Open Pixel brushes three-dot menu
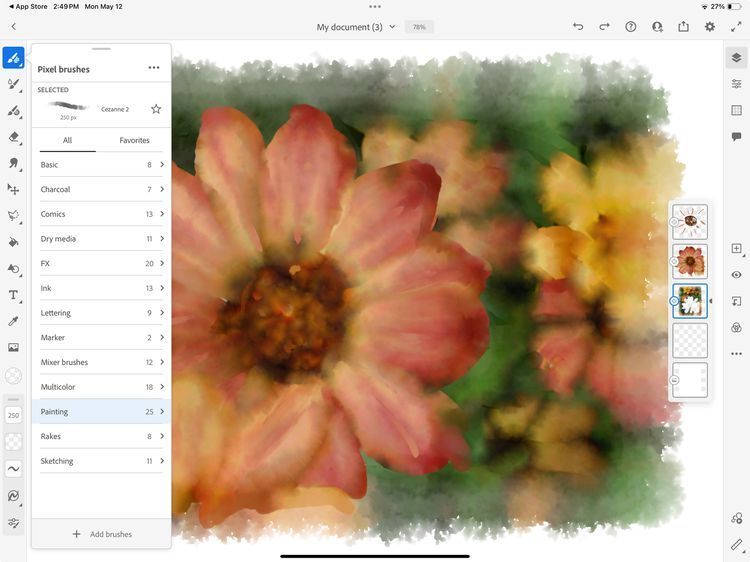750x562 pixels. 154,68
